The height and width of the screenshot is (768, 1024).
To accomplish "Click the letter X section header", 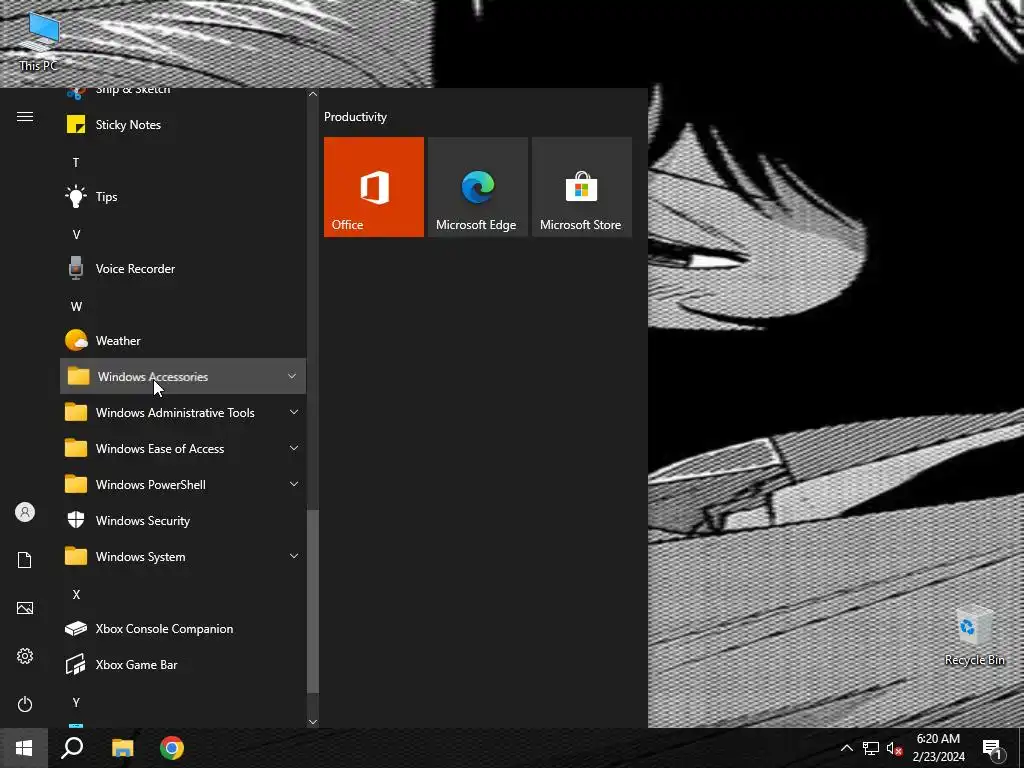I will pyautogui.click(x=76, y=594).
